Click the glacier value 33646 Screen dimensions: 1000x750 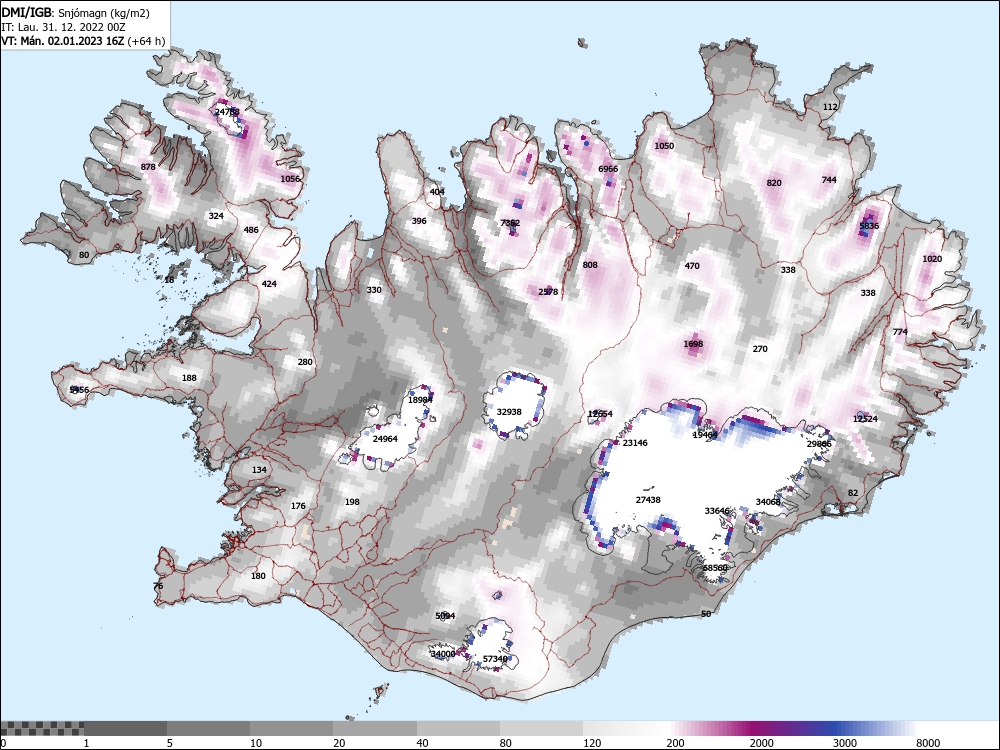[717, 511]
